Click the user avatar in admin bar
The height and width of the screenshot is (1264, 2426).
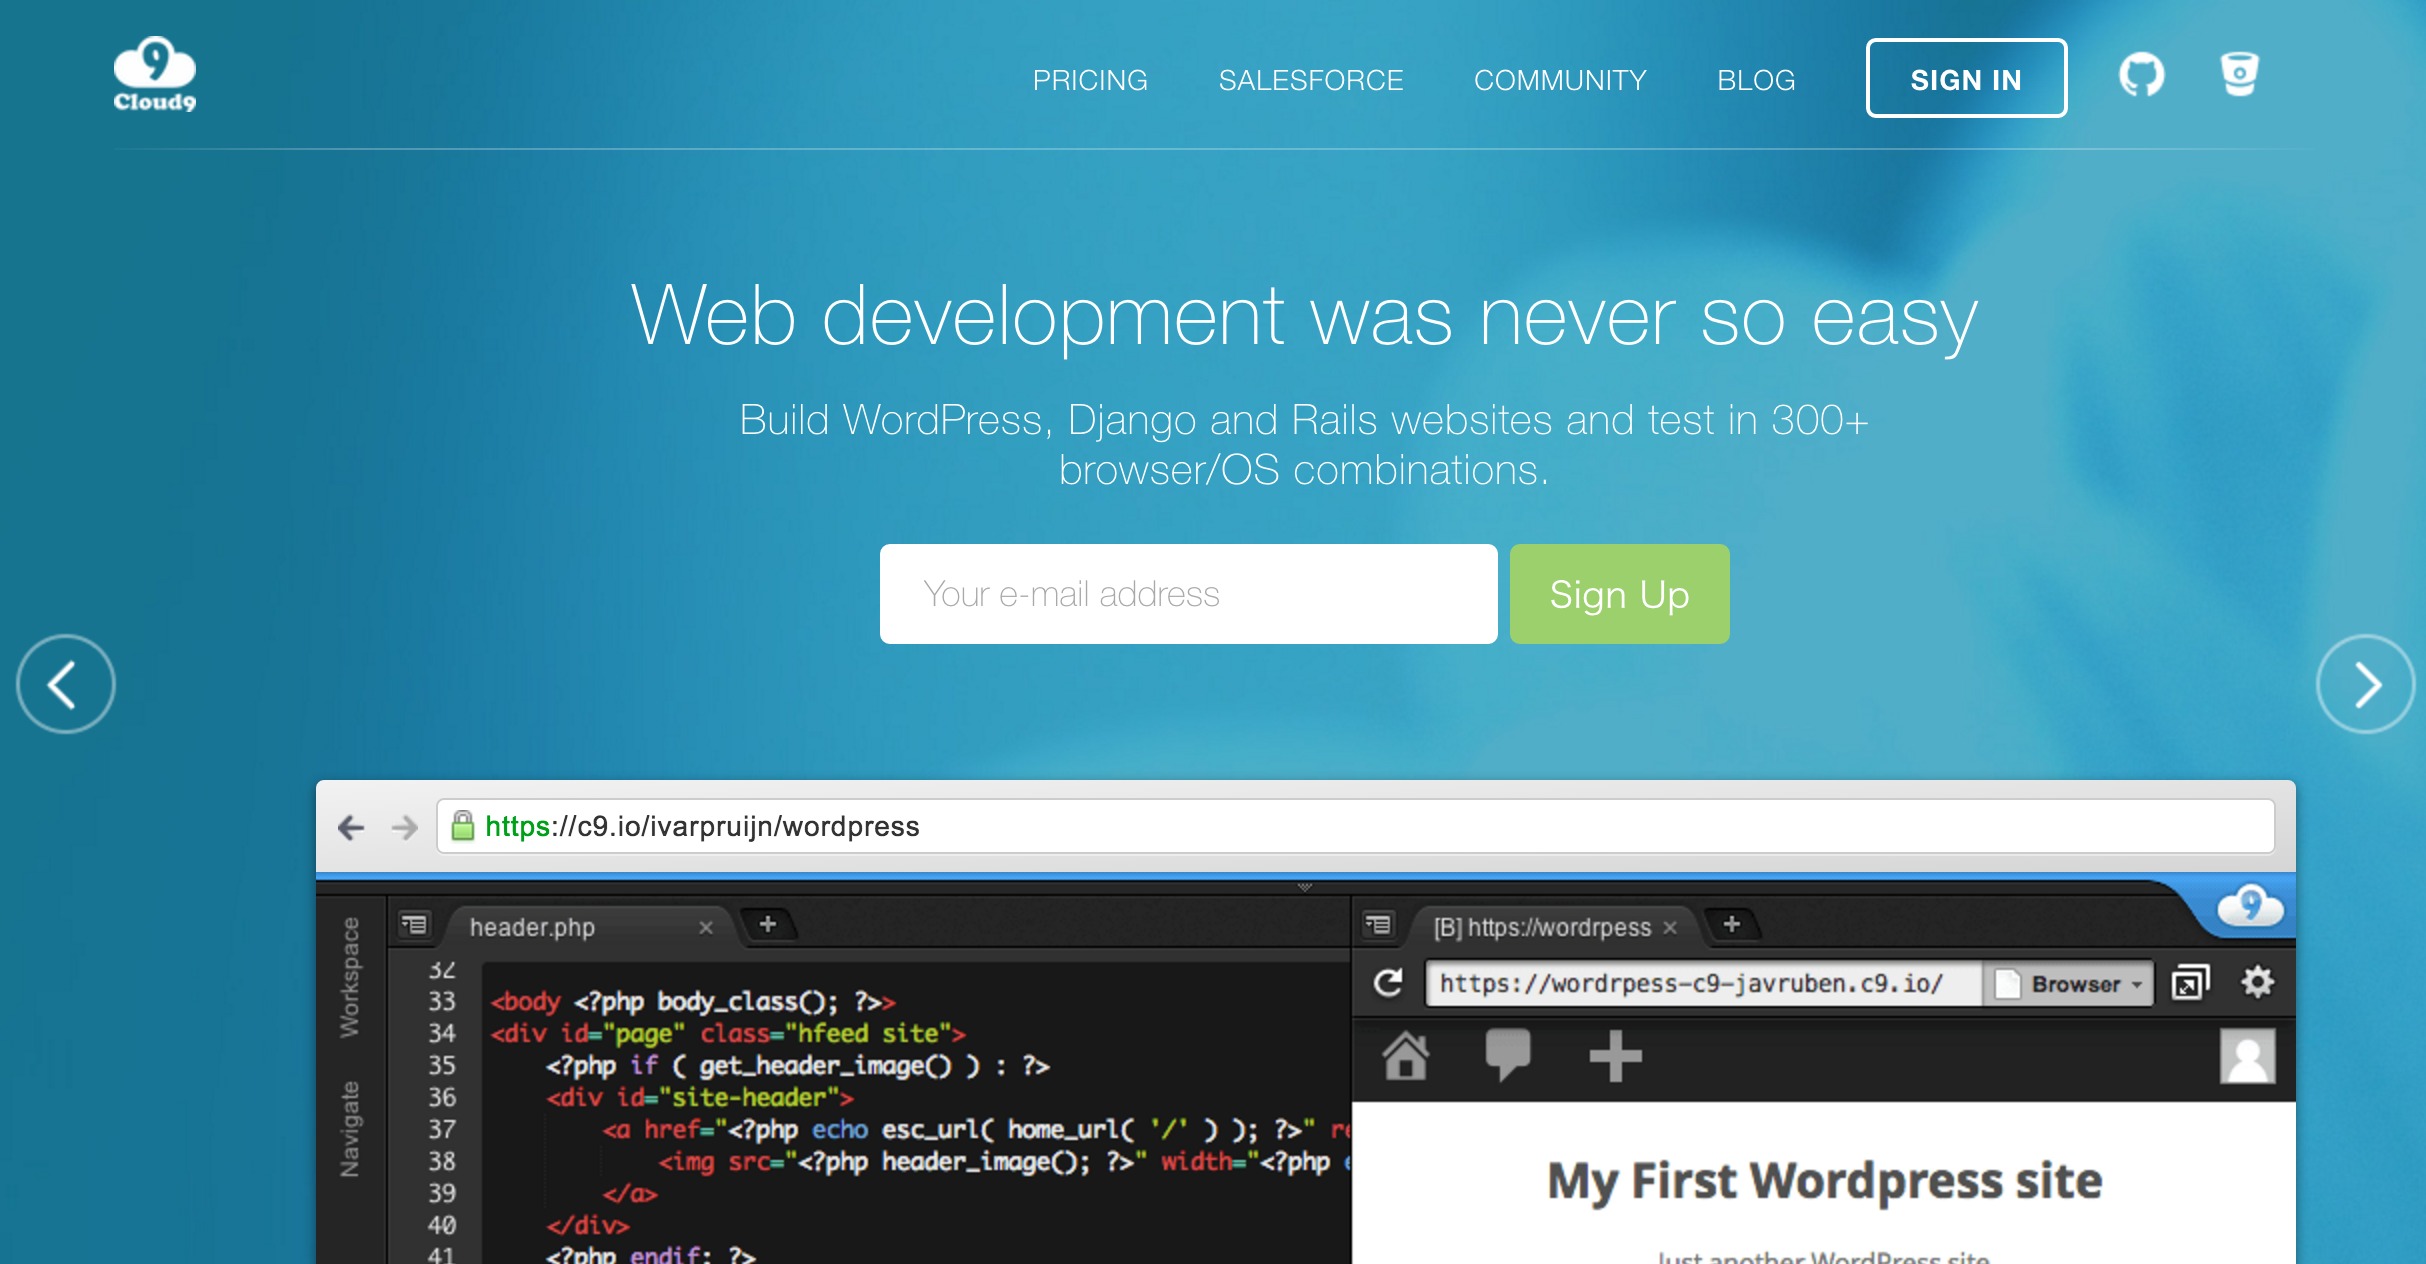click(x=2248, y=1056)
